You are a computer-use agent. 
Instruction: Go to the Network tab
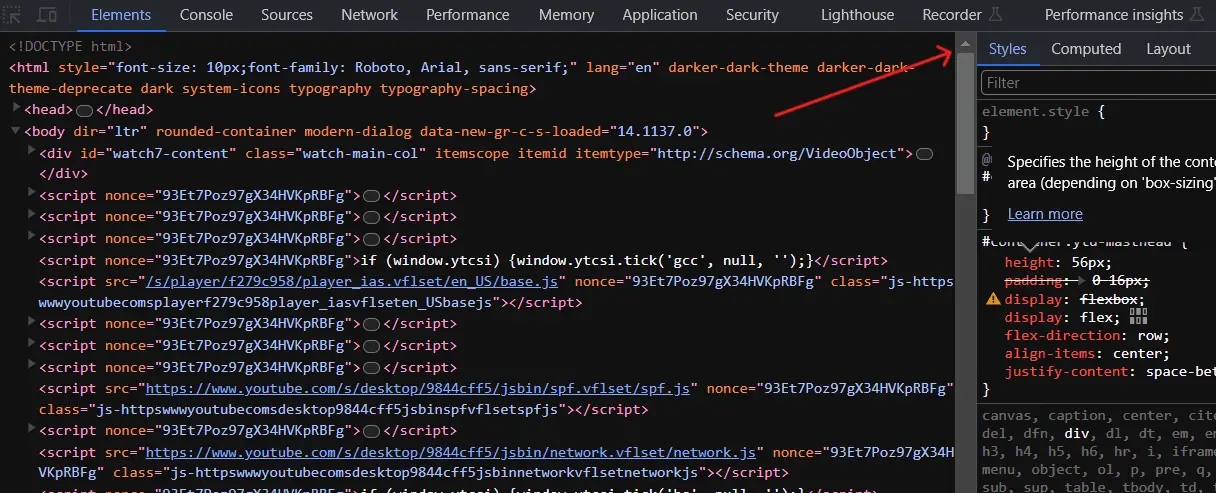coord(369,15)
